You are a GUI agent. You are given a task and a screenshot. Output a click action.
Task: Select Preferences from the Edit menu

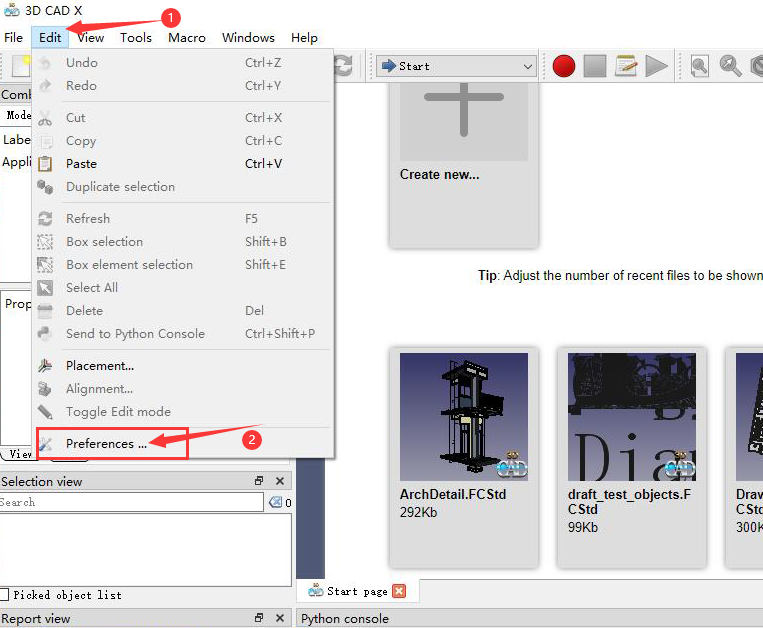click(x=106, y=443)
